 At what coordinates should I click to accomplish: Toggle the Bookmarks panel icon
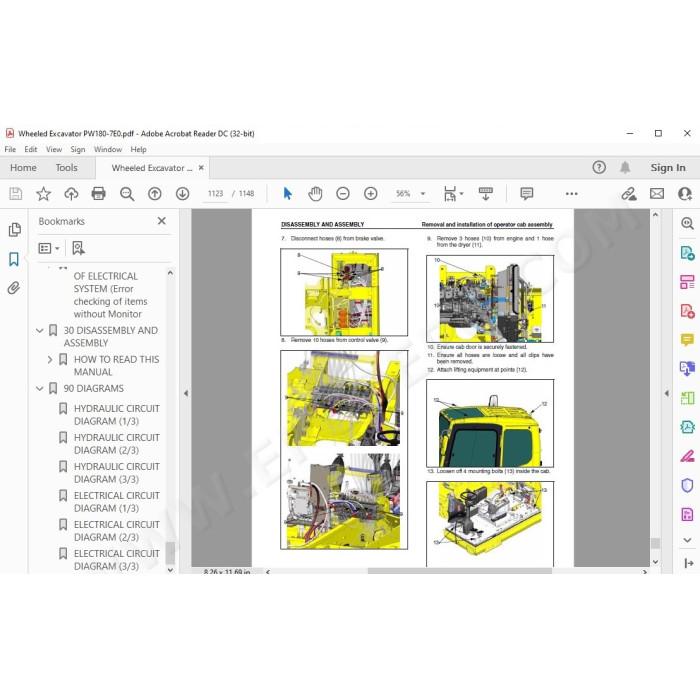point(14,259)
